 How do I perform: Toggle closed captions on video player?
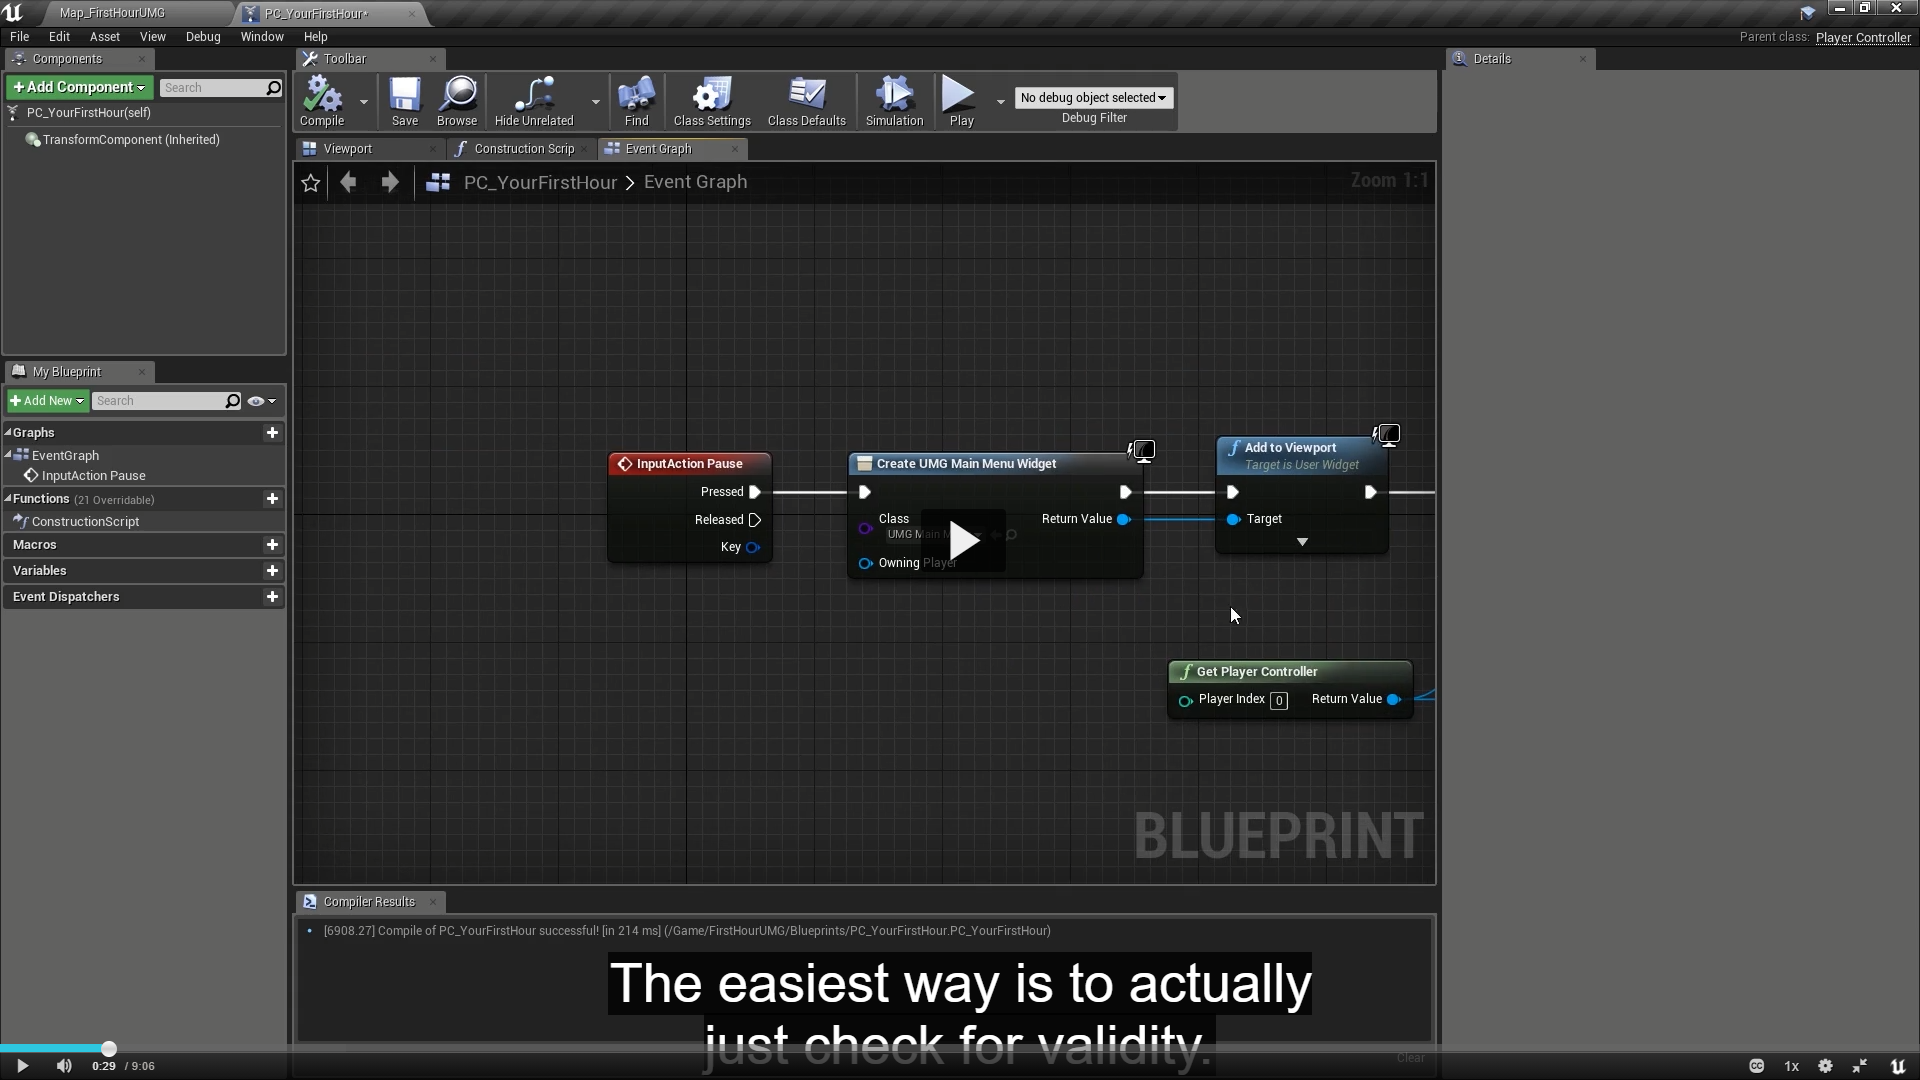(1756, 1066)
